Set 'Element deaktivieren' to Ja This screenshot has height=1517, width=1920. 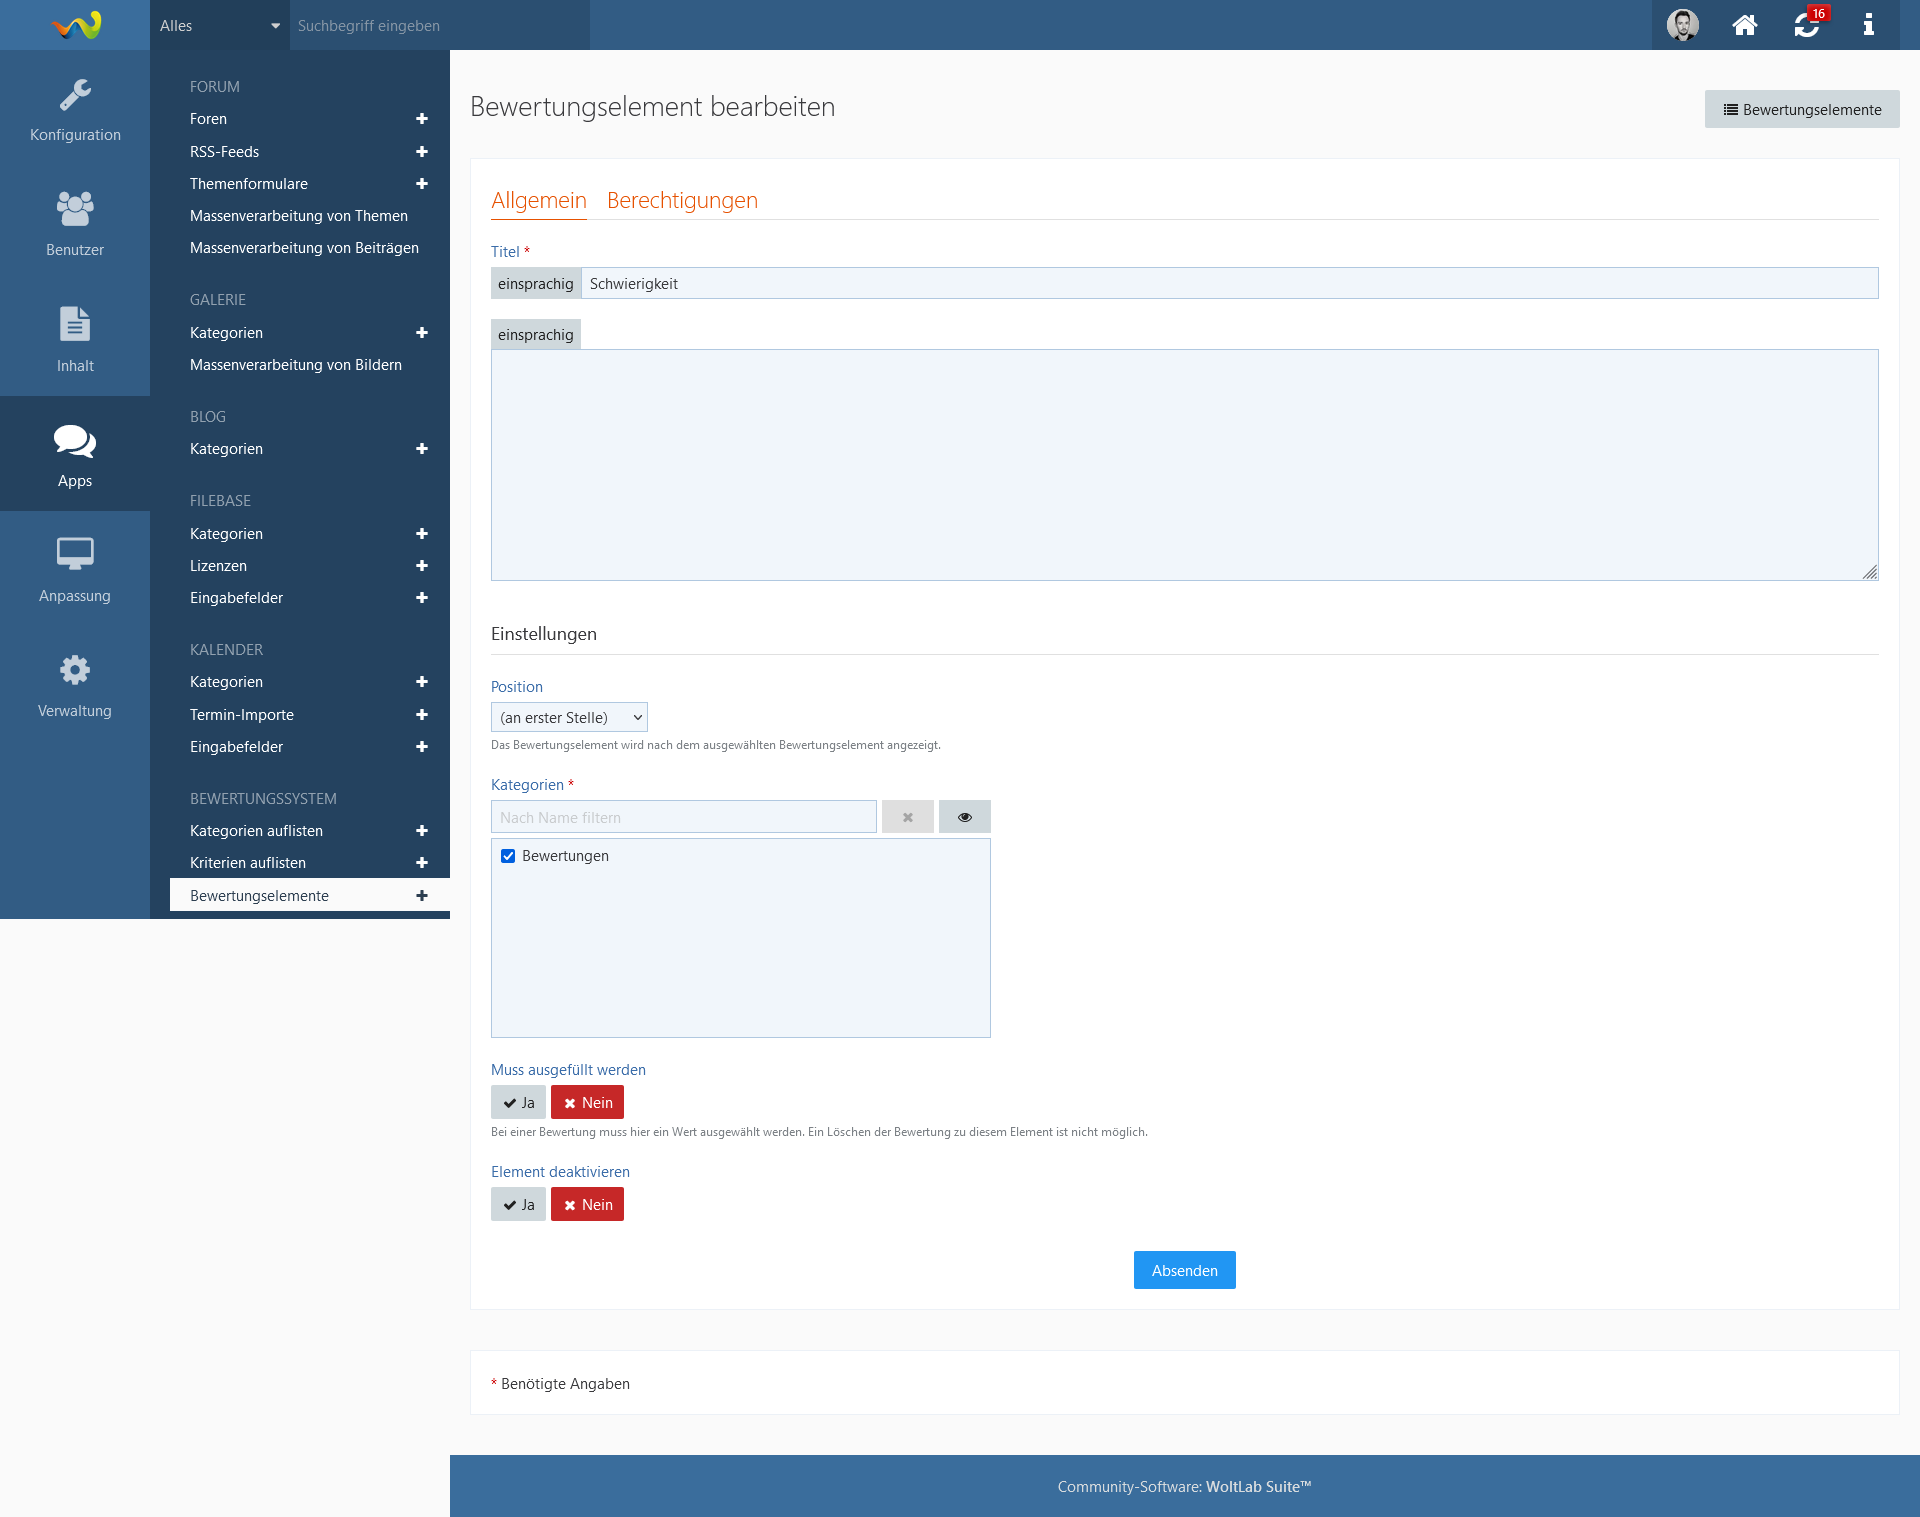click(x=518, y=1205)
